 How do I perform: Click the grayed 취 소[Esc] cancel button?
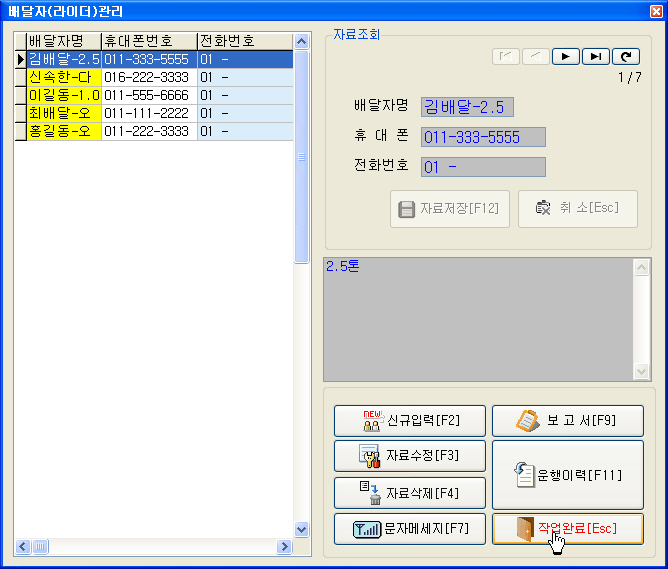(x=578, y=209)
